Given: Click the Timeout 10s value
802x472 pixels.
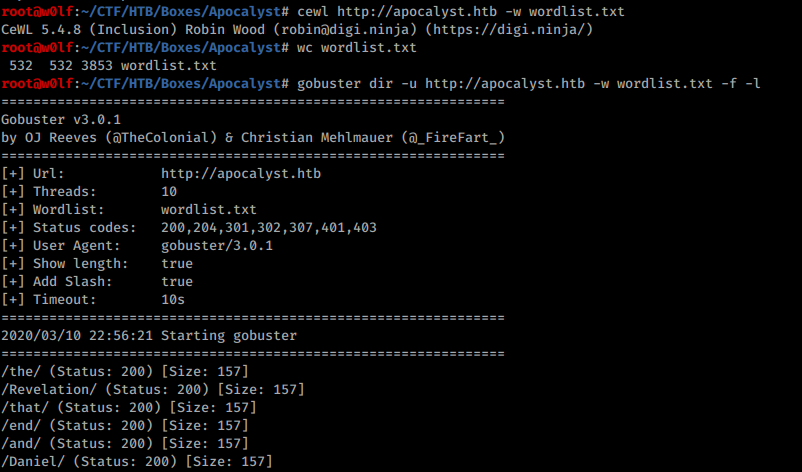Looking at the screenshot, I should point(173,299).
